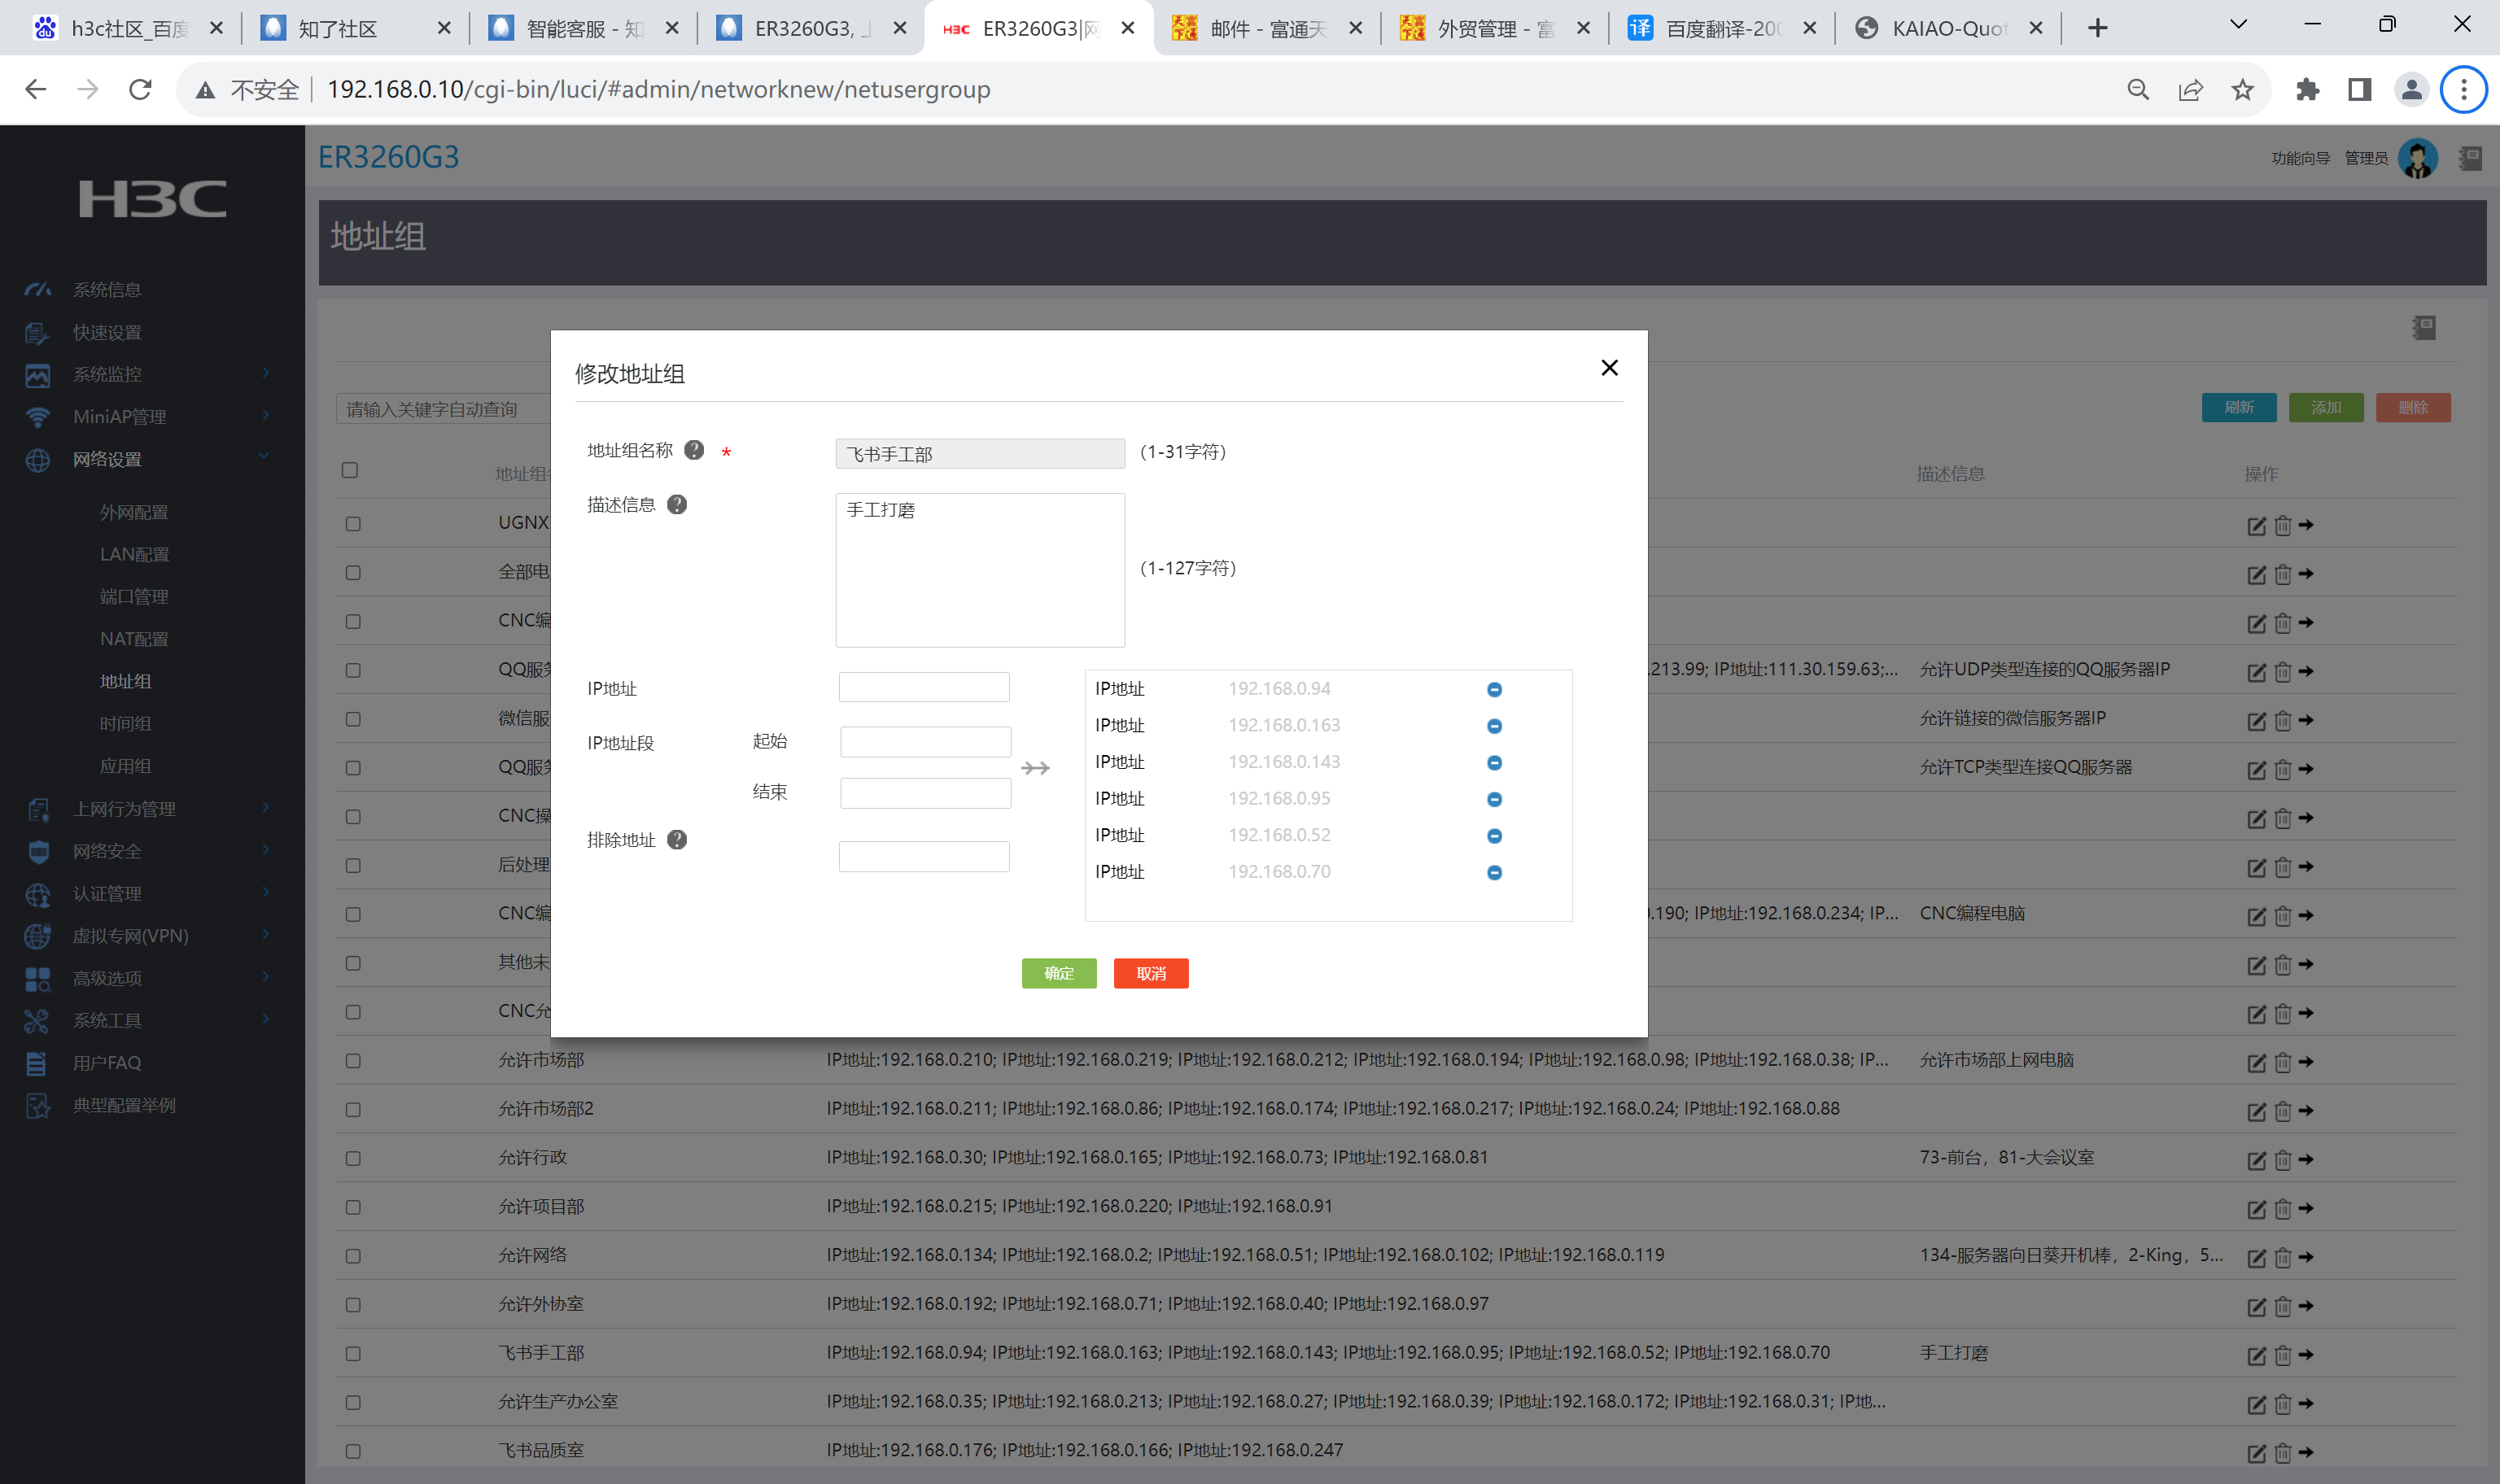Toggle the select-all header checkbox

350,470
